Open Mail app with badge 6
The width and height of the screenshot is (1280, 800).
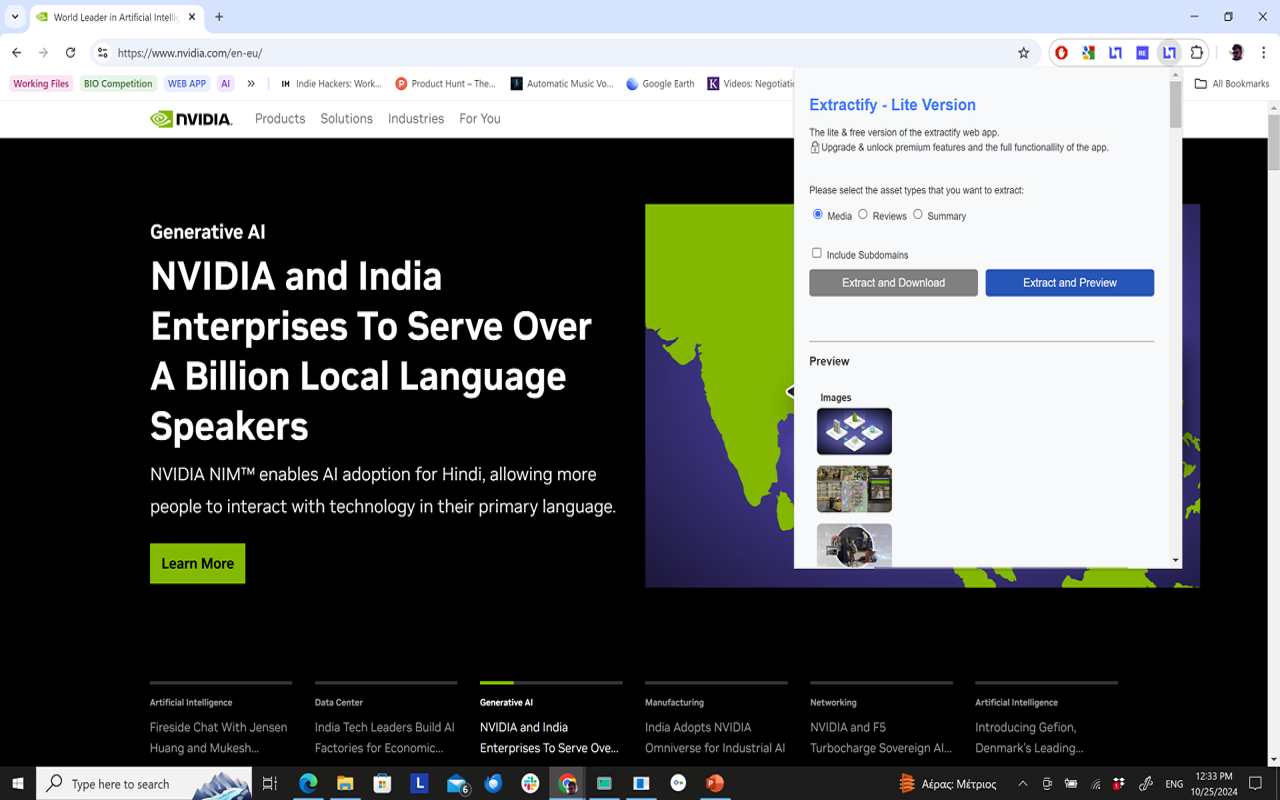tap(457, 784)
